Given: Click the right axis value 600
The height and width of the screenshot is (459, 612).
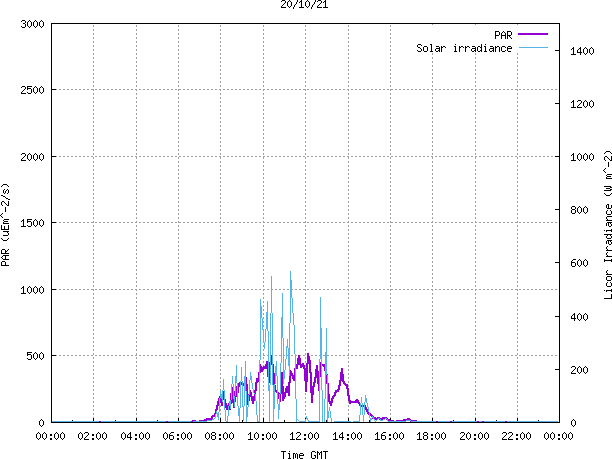Looking at the screenshot, I should click(579, 263).
